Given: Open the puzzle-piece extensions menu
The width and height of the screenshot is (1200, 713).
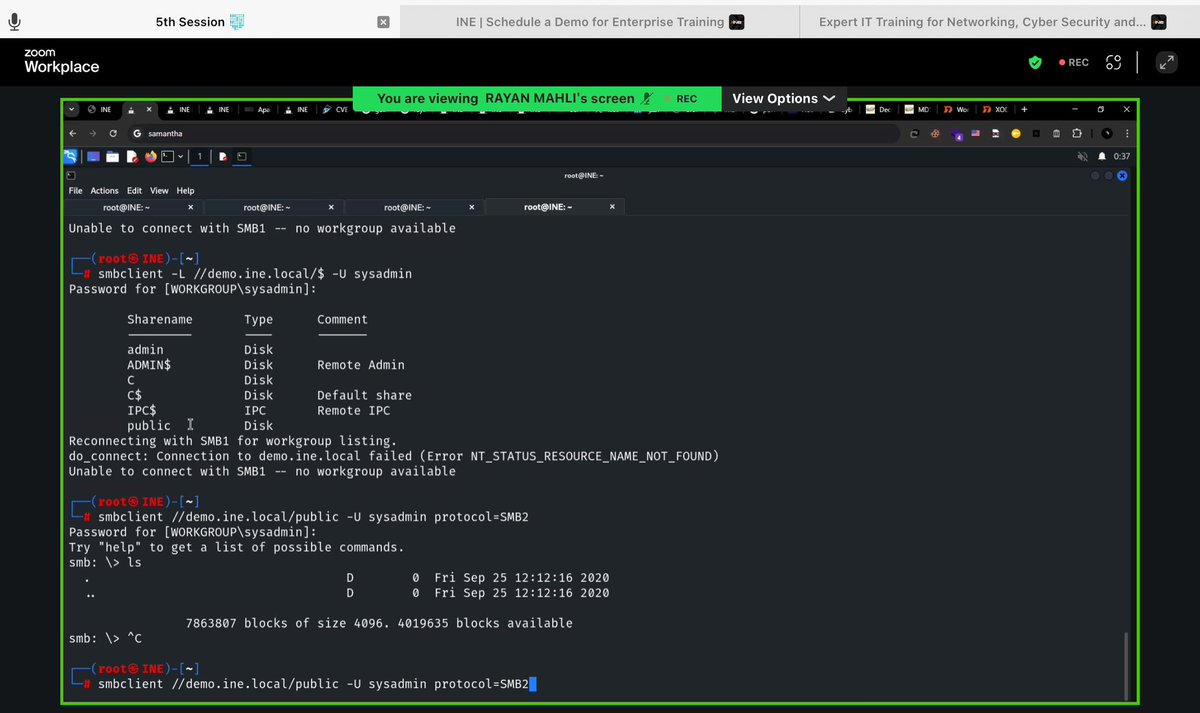Looking at the screenshot, I should [1077, 133].
